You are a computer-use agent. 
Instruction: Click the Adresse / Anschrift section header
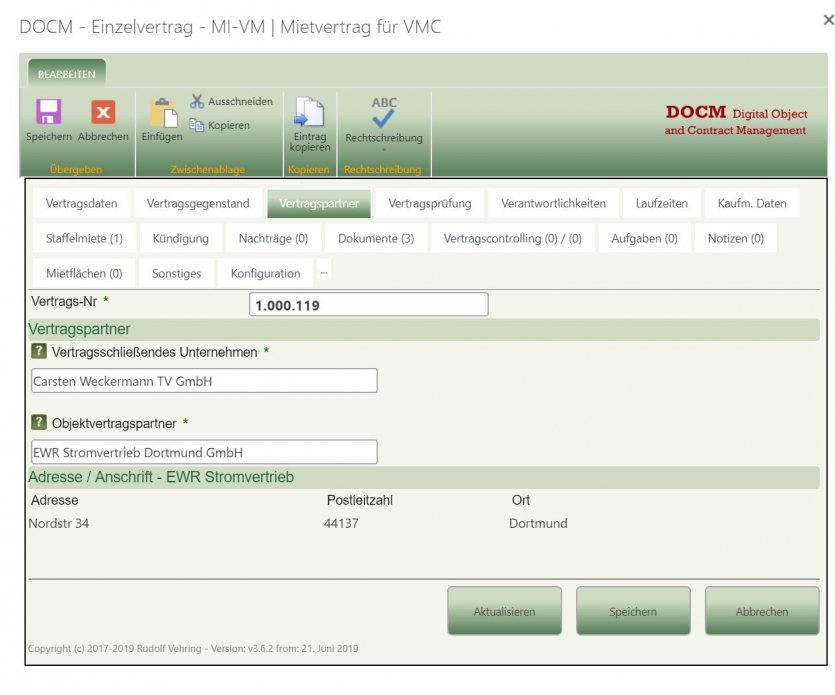coord(424,477)
